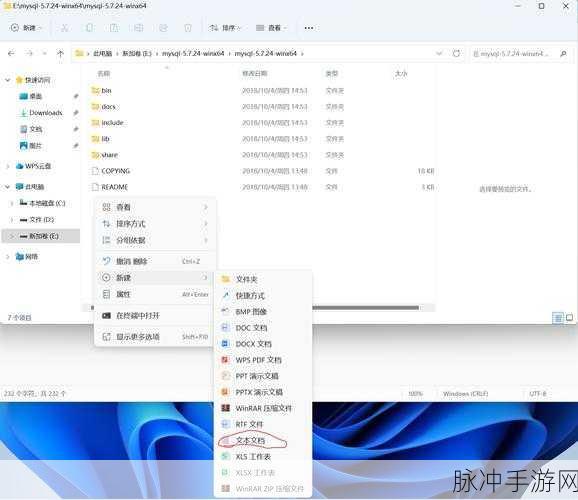Switch to details view icon in status bar
The height and width of the screenshot is (500, 578).
[558, 318]
